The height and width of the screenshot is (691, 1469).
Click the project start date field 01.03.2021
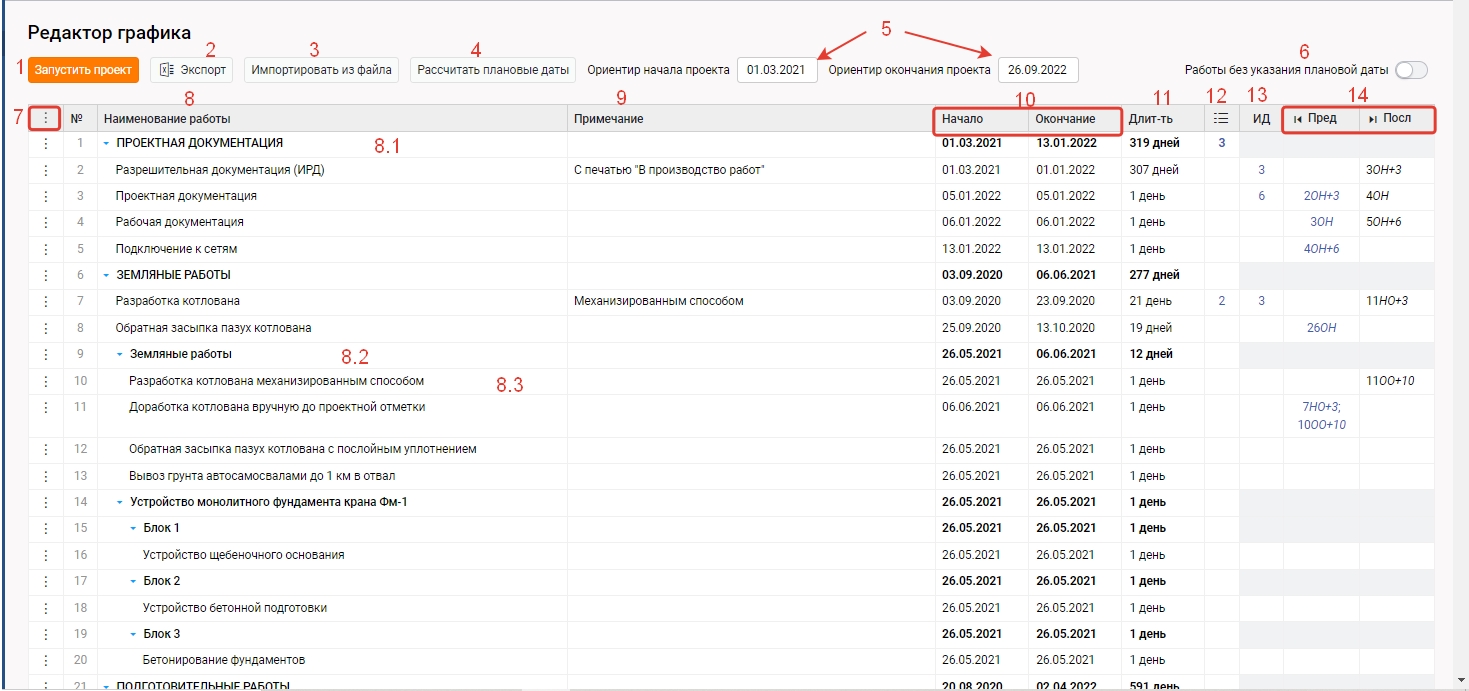point(776,70)
